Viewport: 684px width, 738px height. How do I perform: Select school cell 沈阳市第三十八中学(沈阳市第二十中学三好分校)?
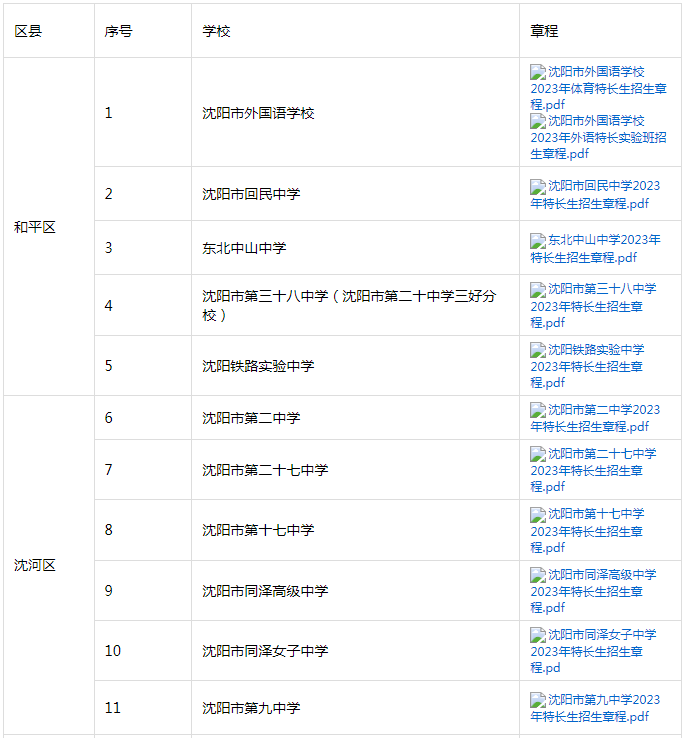point(355,305)
